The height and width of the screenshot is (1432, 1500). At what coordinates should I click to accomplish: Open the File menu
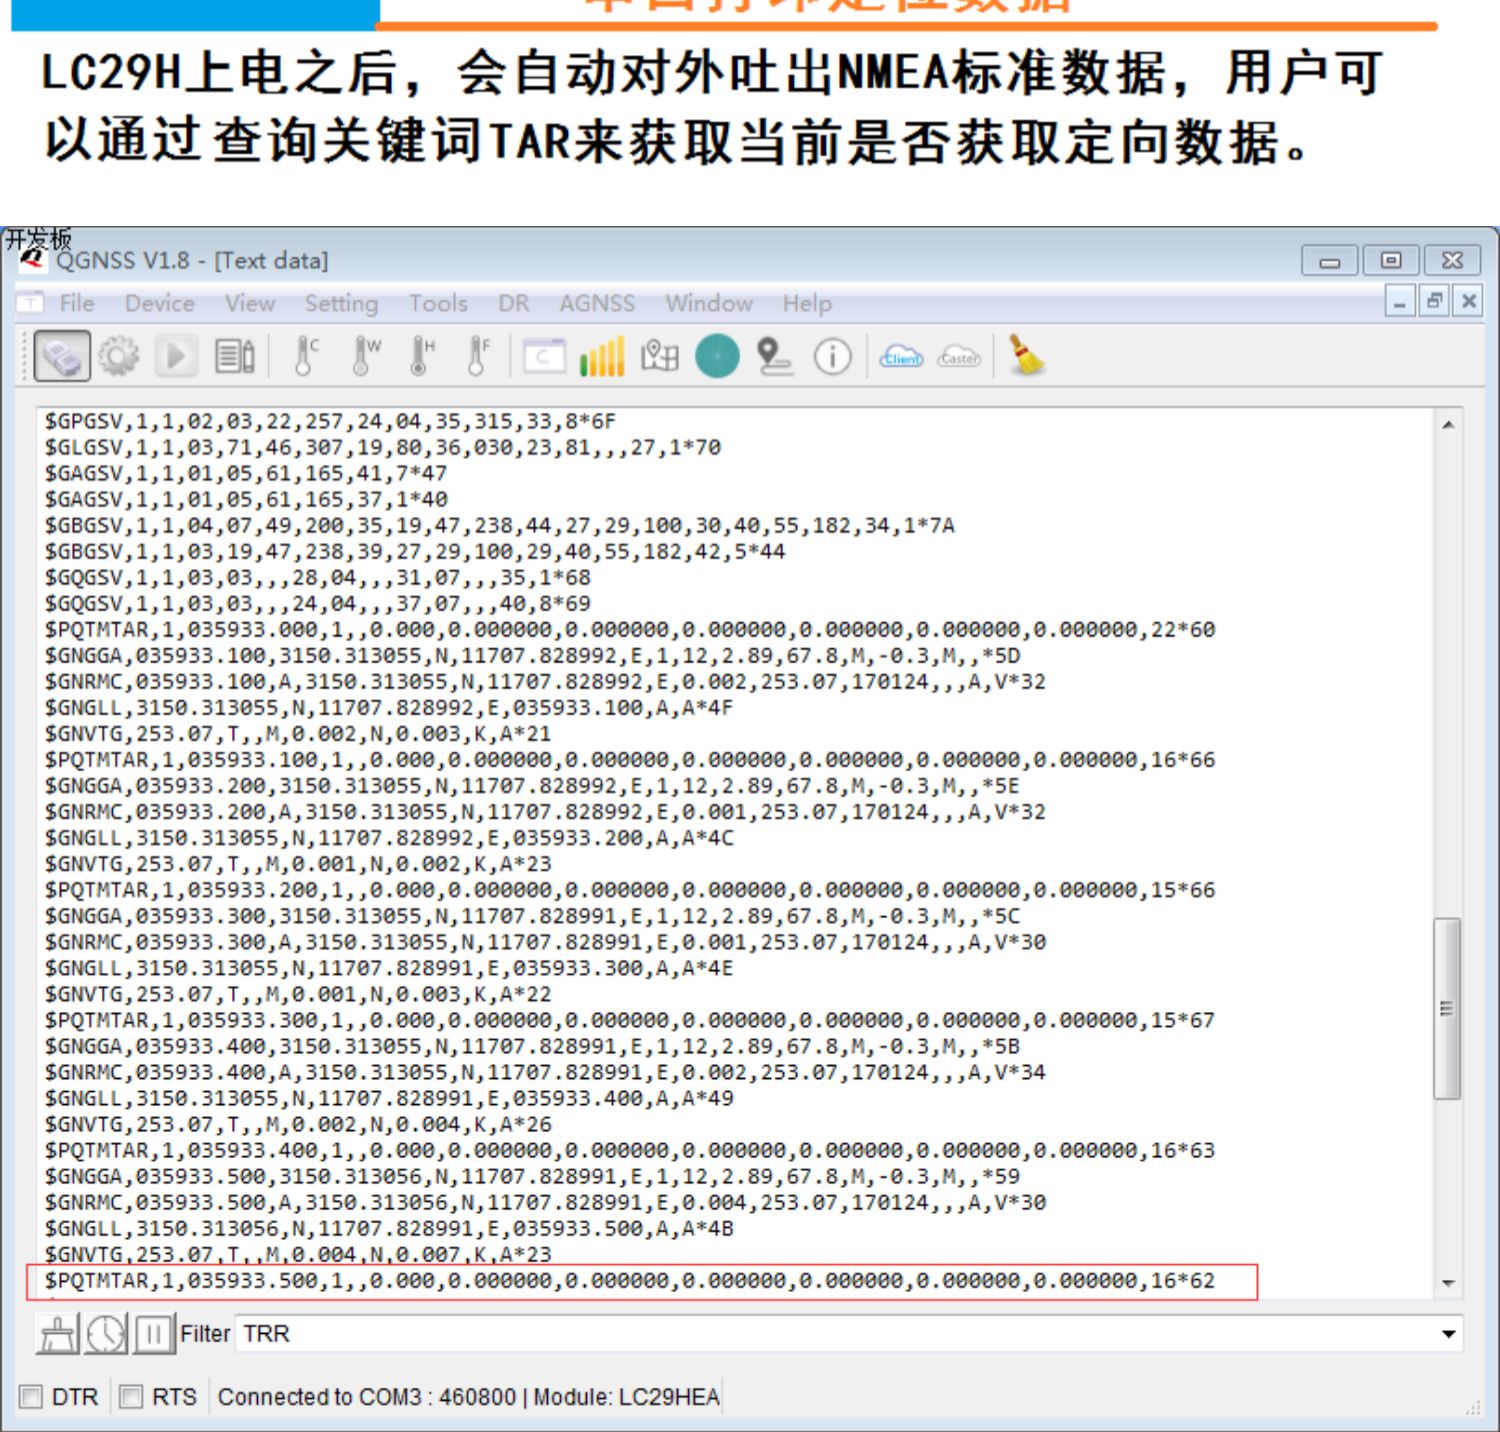[x=77, y=303]
